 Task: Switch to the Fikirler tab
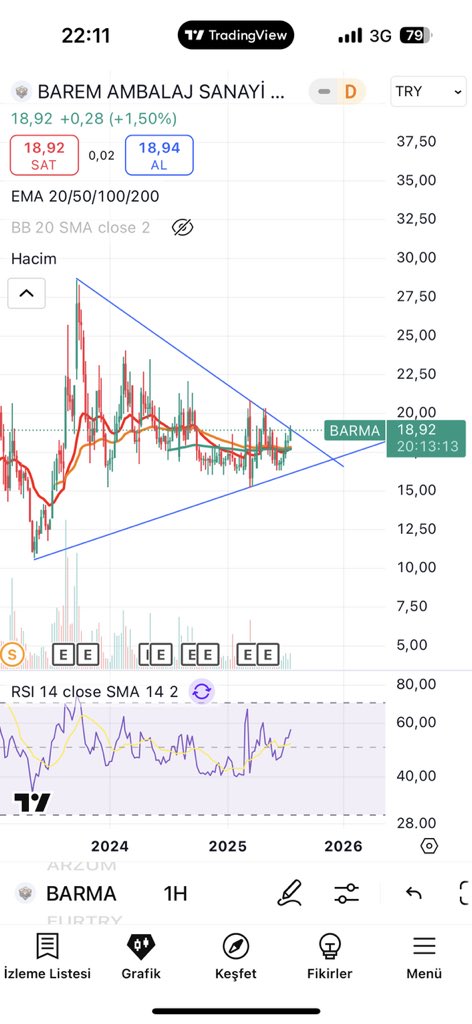(x=330, y=955)
